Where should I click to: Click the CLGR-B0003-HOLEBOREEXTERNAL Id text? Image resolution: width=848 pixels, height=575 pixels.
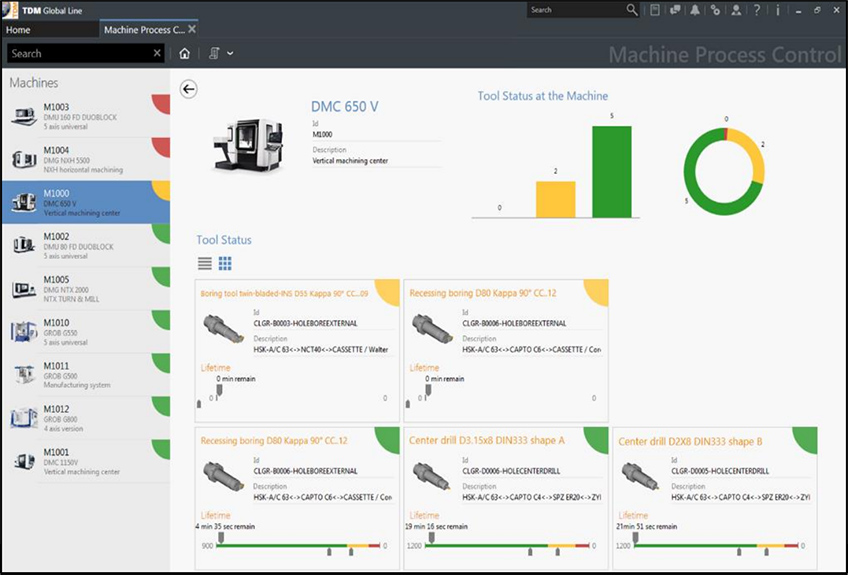[x=306, y=323]
